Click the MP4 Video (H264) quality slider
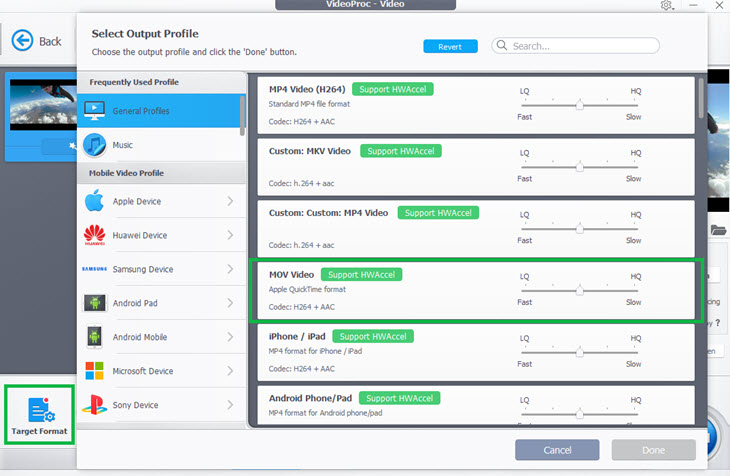The image size is (730, 476). click(x=580, y=105)
